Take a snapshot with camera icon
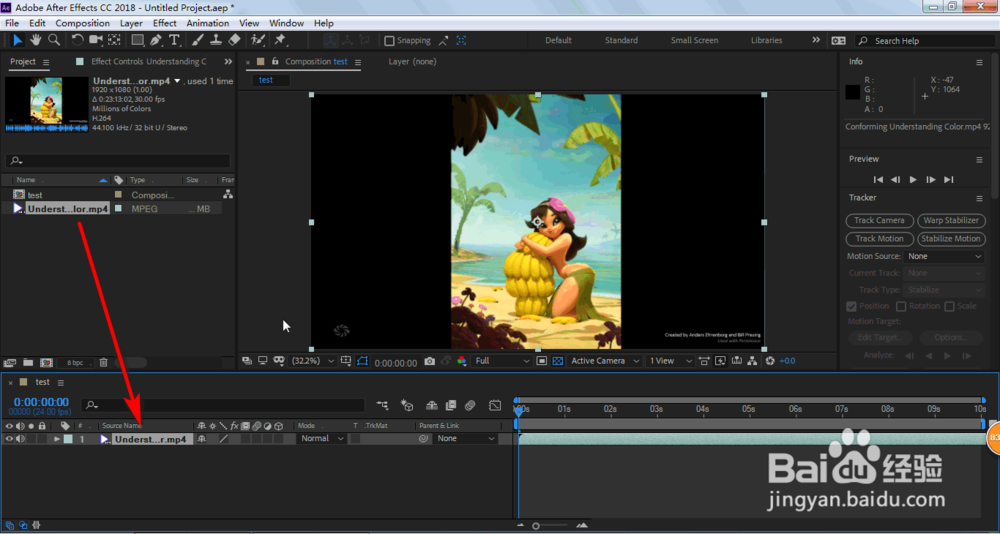Viewport: 1000px width, 534px height. pyautogui.click(x=430, y=361)
